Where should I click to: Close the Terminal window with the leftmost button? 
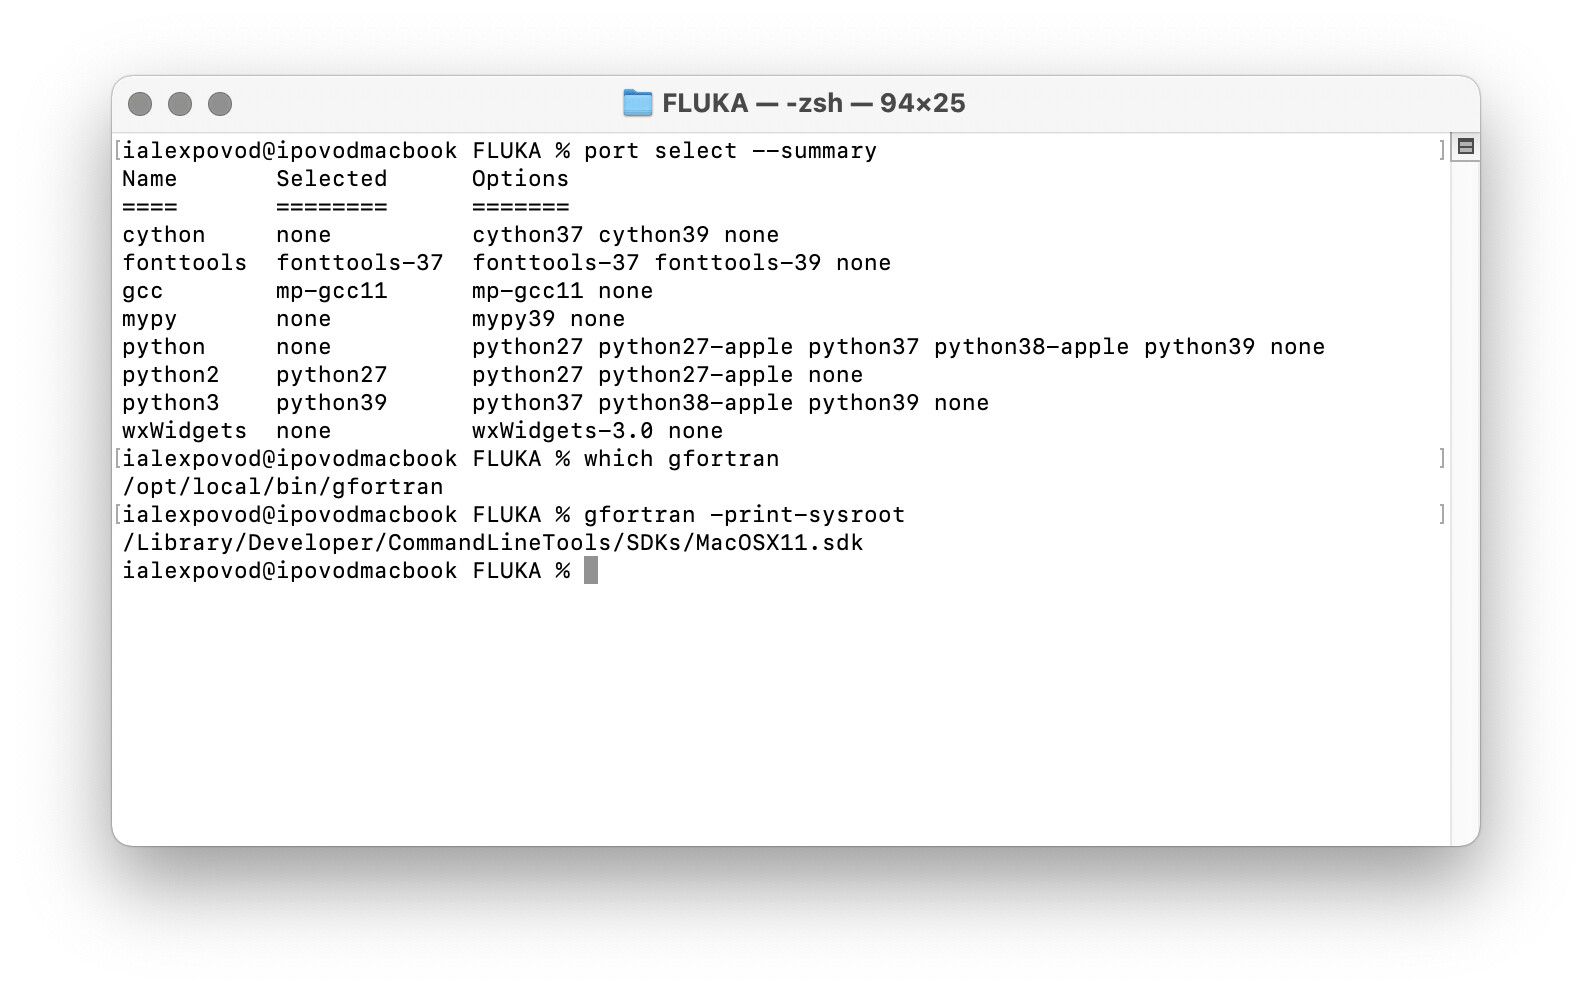pos(140,104)
